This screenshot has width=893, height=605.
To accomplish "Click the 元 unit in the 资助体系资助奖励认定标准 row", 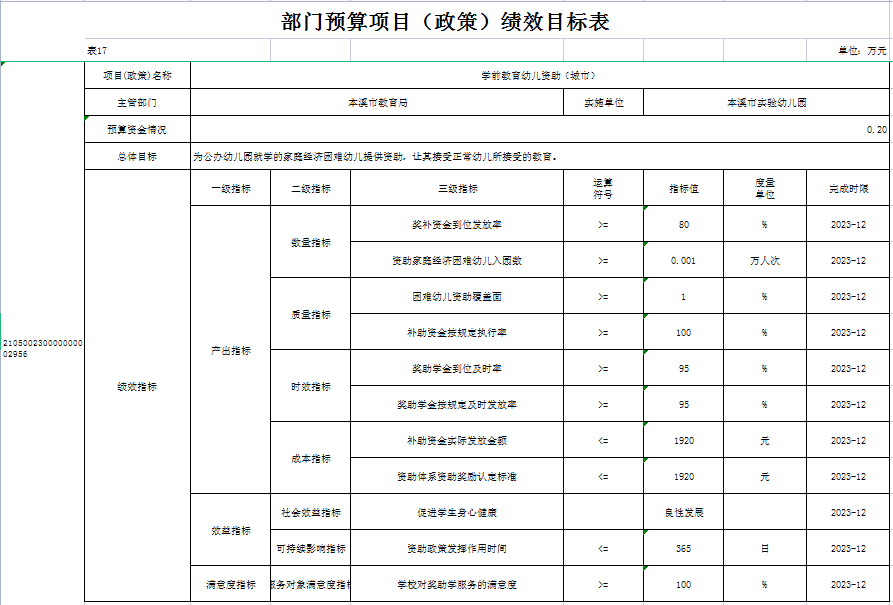I will [764, 476].
